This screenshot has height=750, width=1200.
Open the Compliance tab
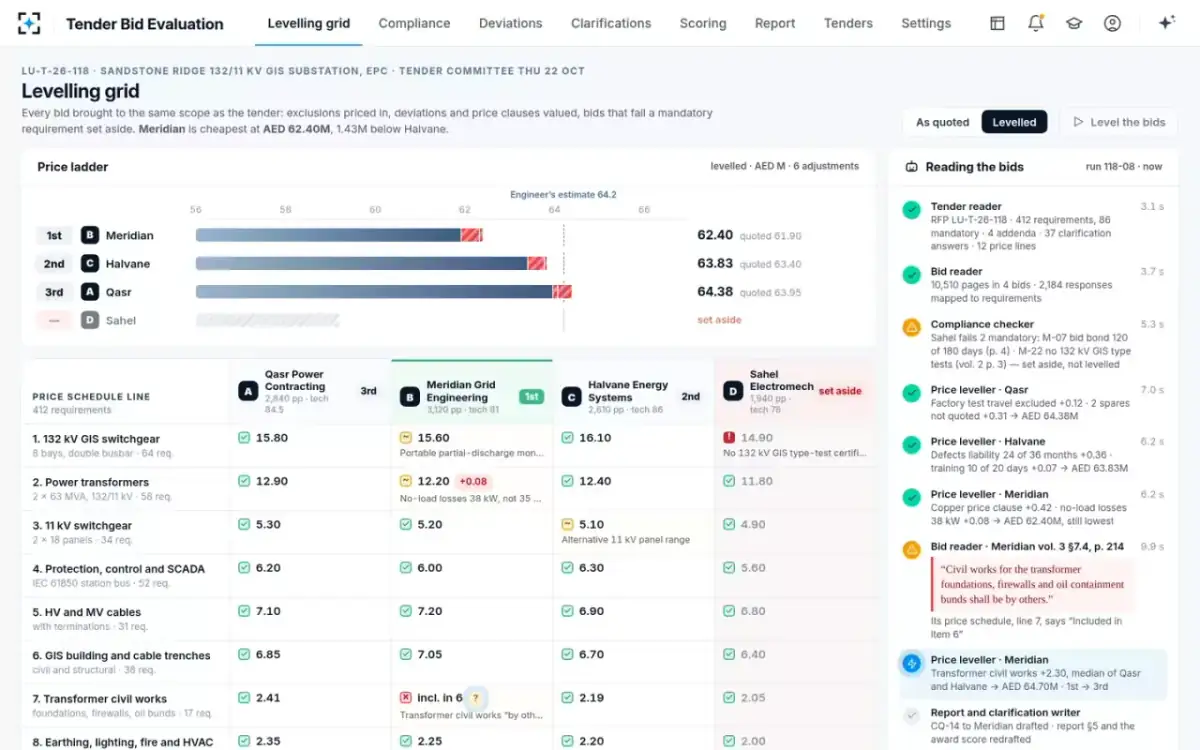414,23
